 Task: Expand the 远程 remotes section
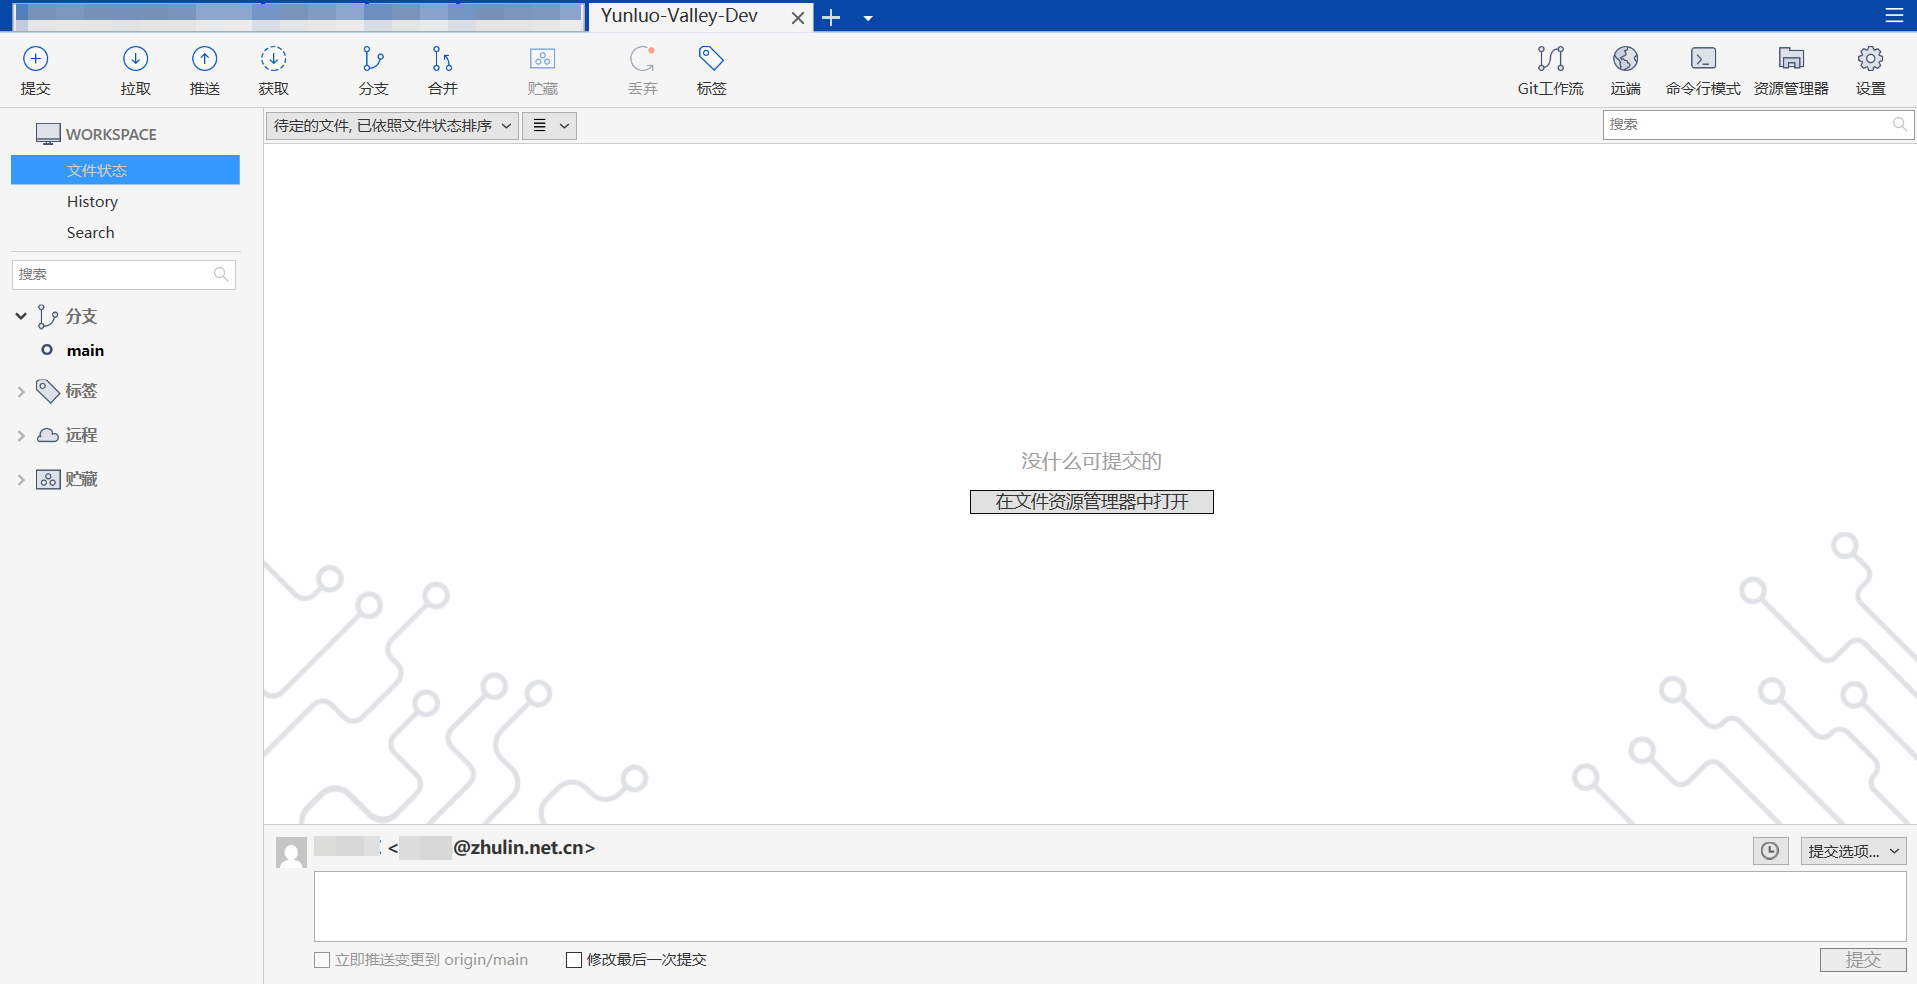21,436
